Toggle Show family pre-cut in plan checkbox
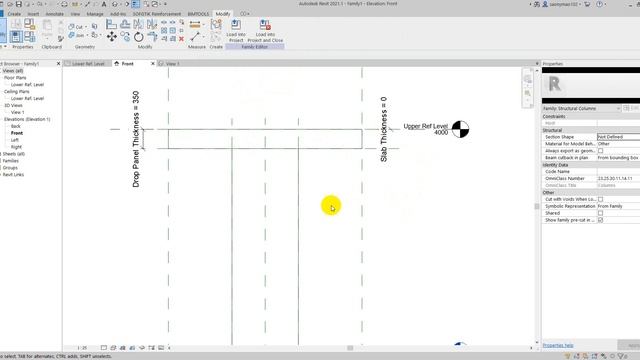The width and height of the screenshot is (640, 360). coord(600,220)
